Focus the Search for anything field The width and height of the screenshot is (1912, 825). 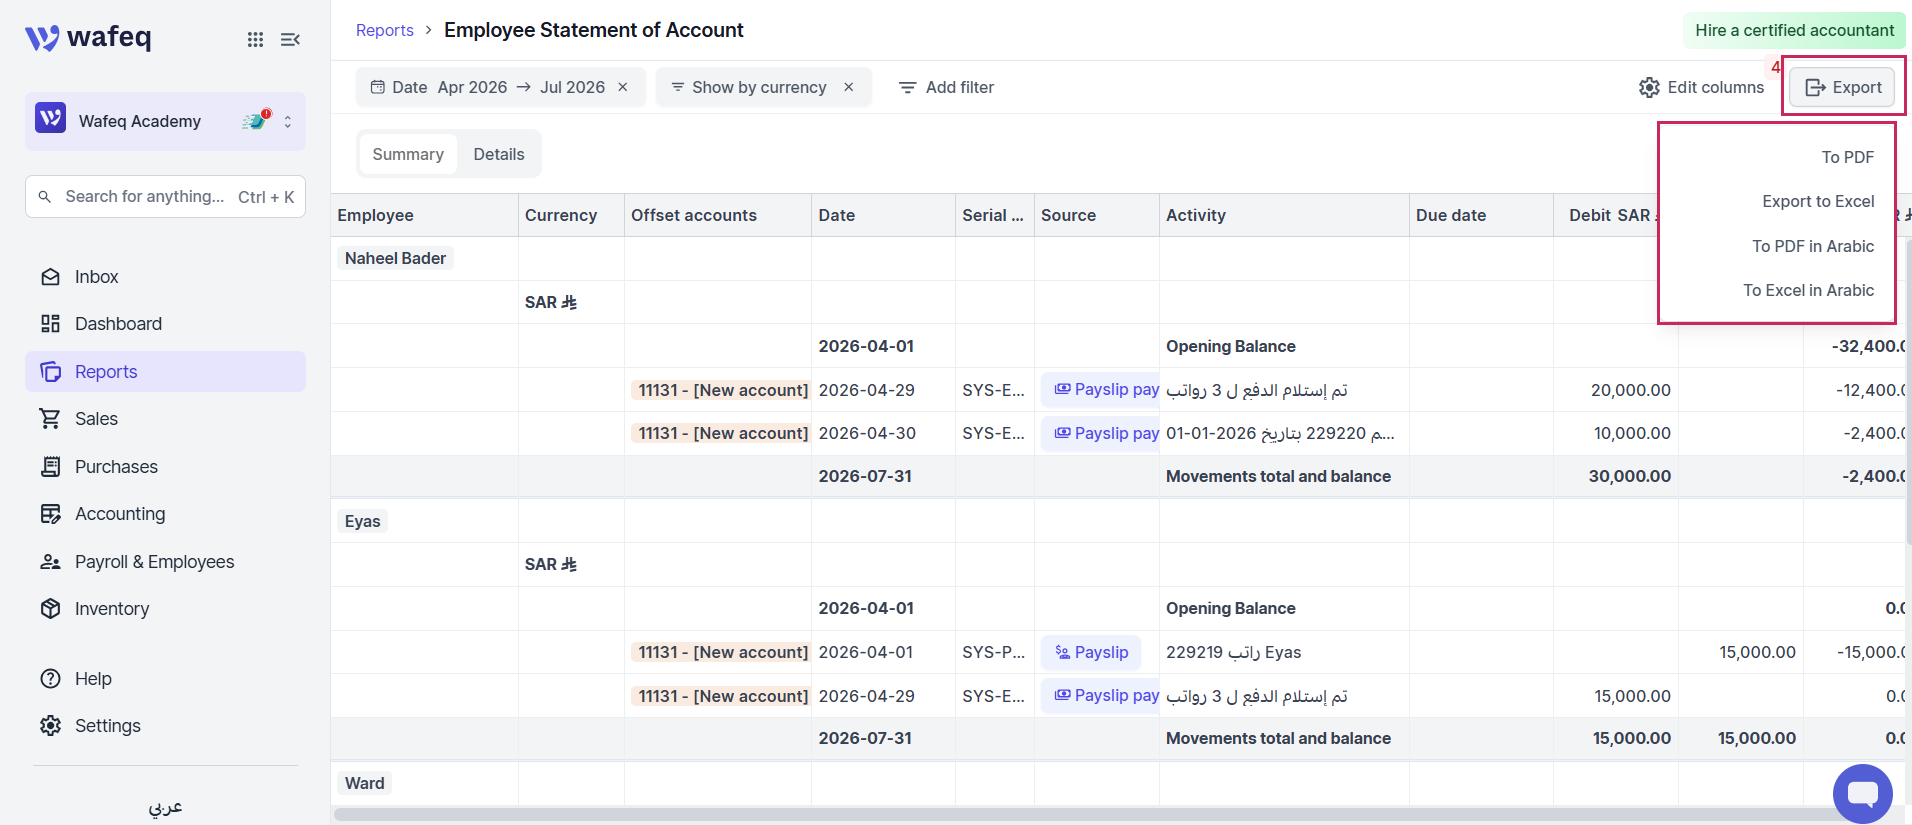(166, 197)
